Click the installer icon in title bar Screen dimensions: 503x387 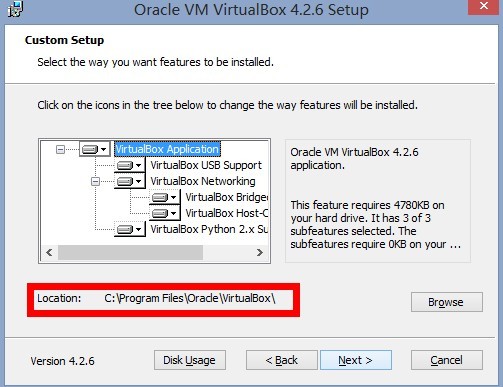(x=15, y=9)
